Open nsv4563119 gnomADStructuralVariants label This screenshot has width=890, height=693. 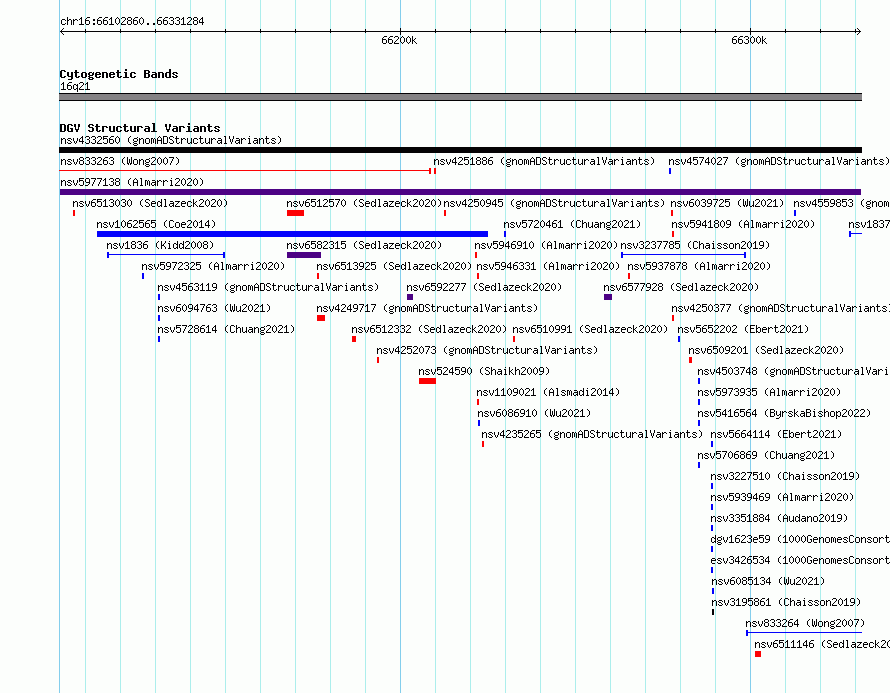tap(268, 287)
